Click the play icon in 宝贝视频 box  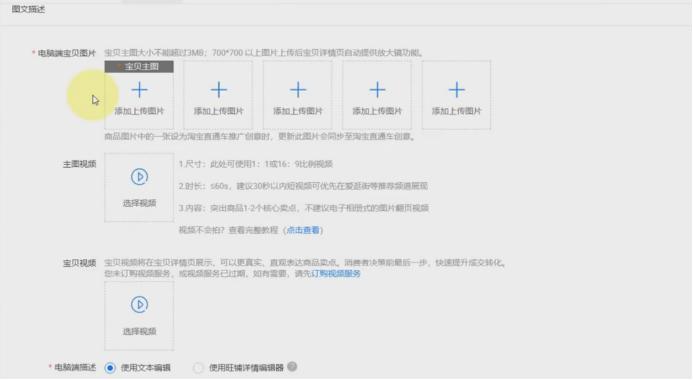(139, 305)
